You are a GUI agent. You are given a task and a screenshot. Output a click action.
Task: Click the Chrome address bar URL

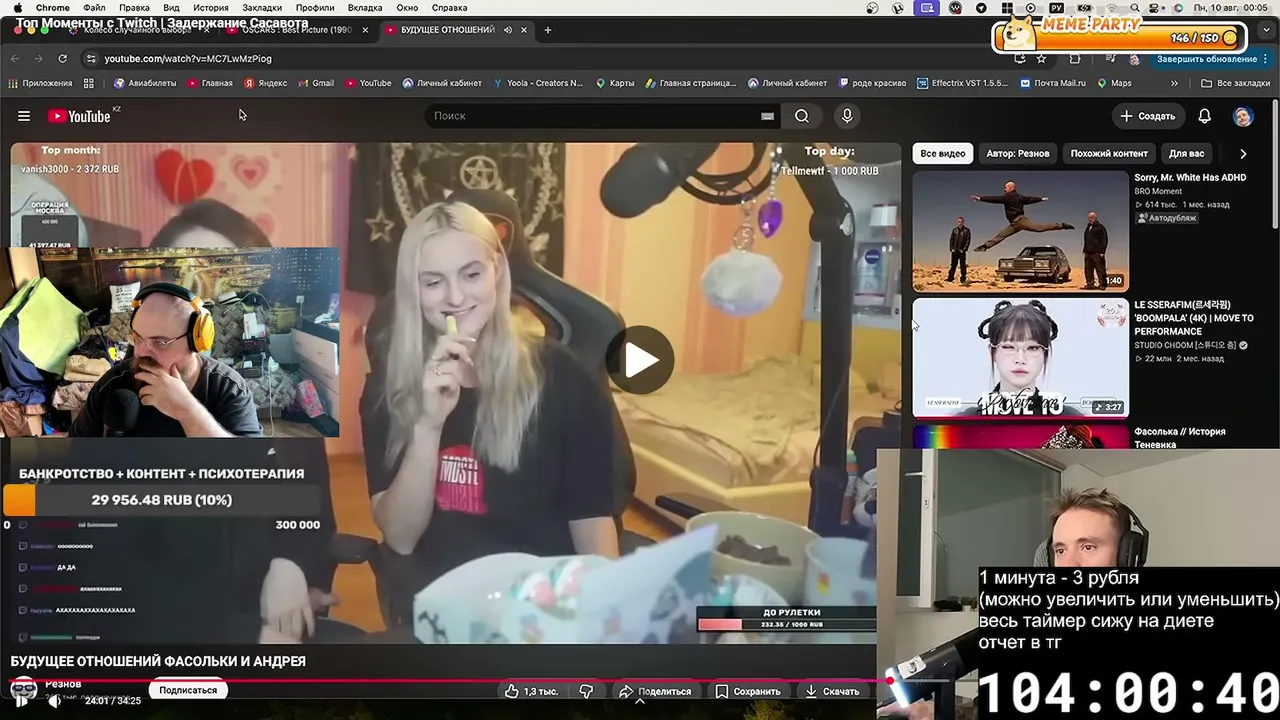point(188,59)
